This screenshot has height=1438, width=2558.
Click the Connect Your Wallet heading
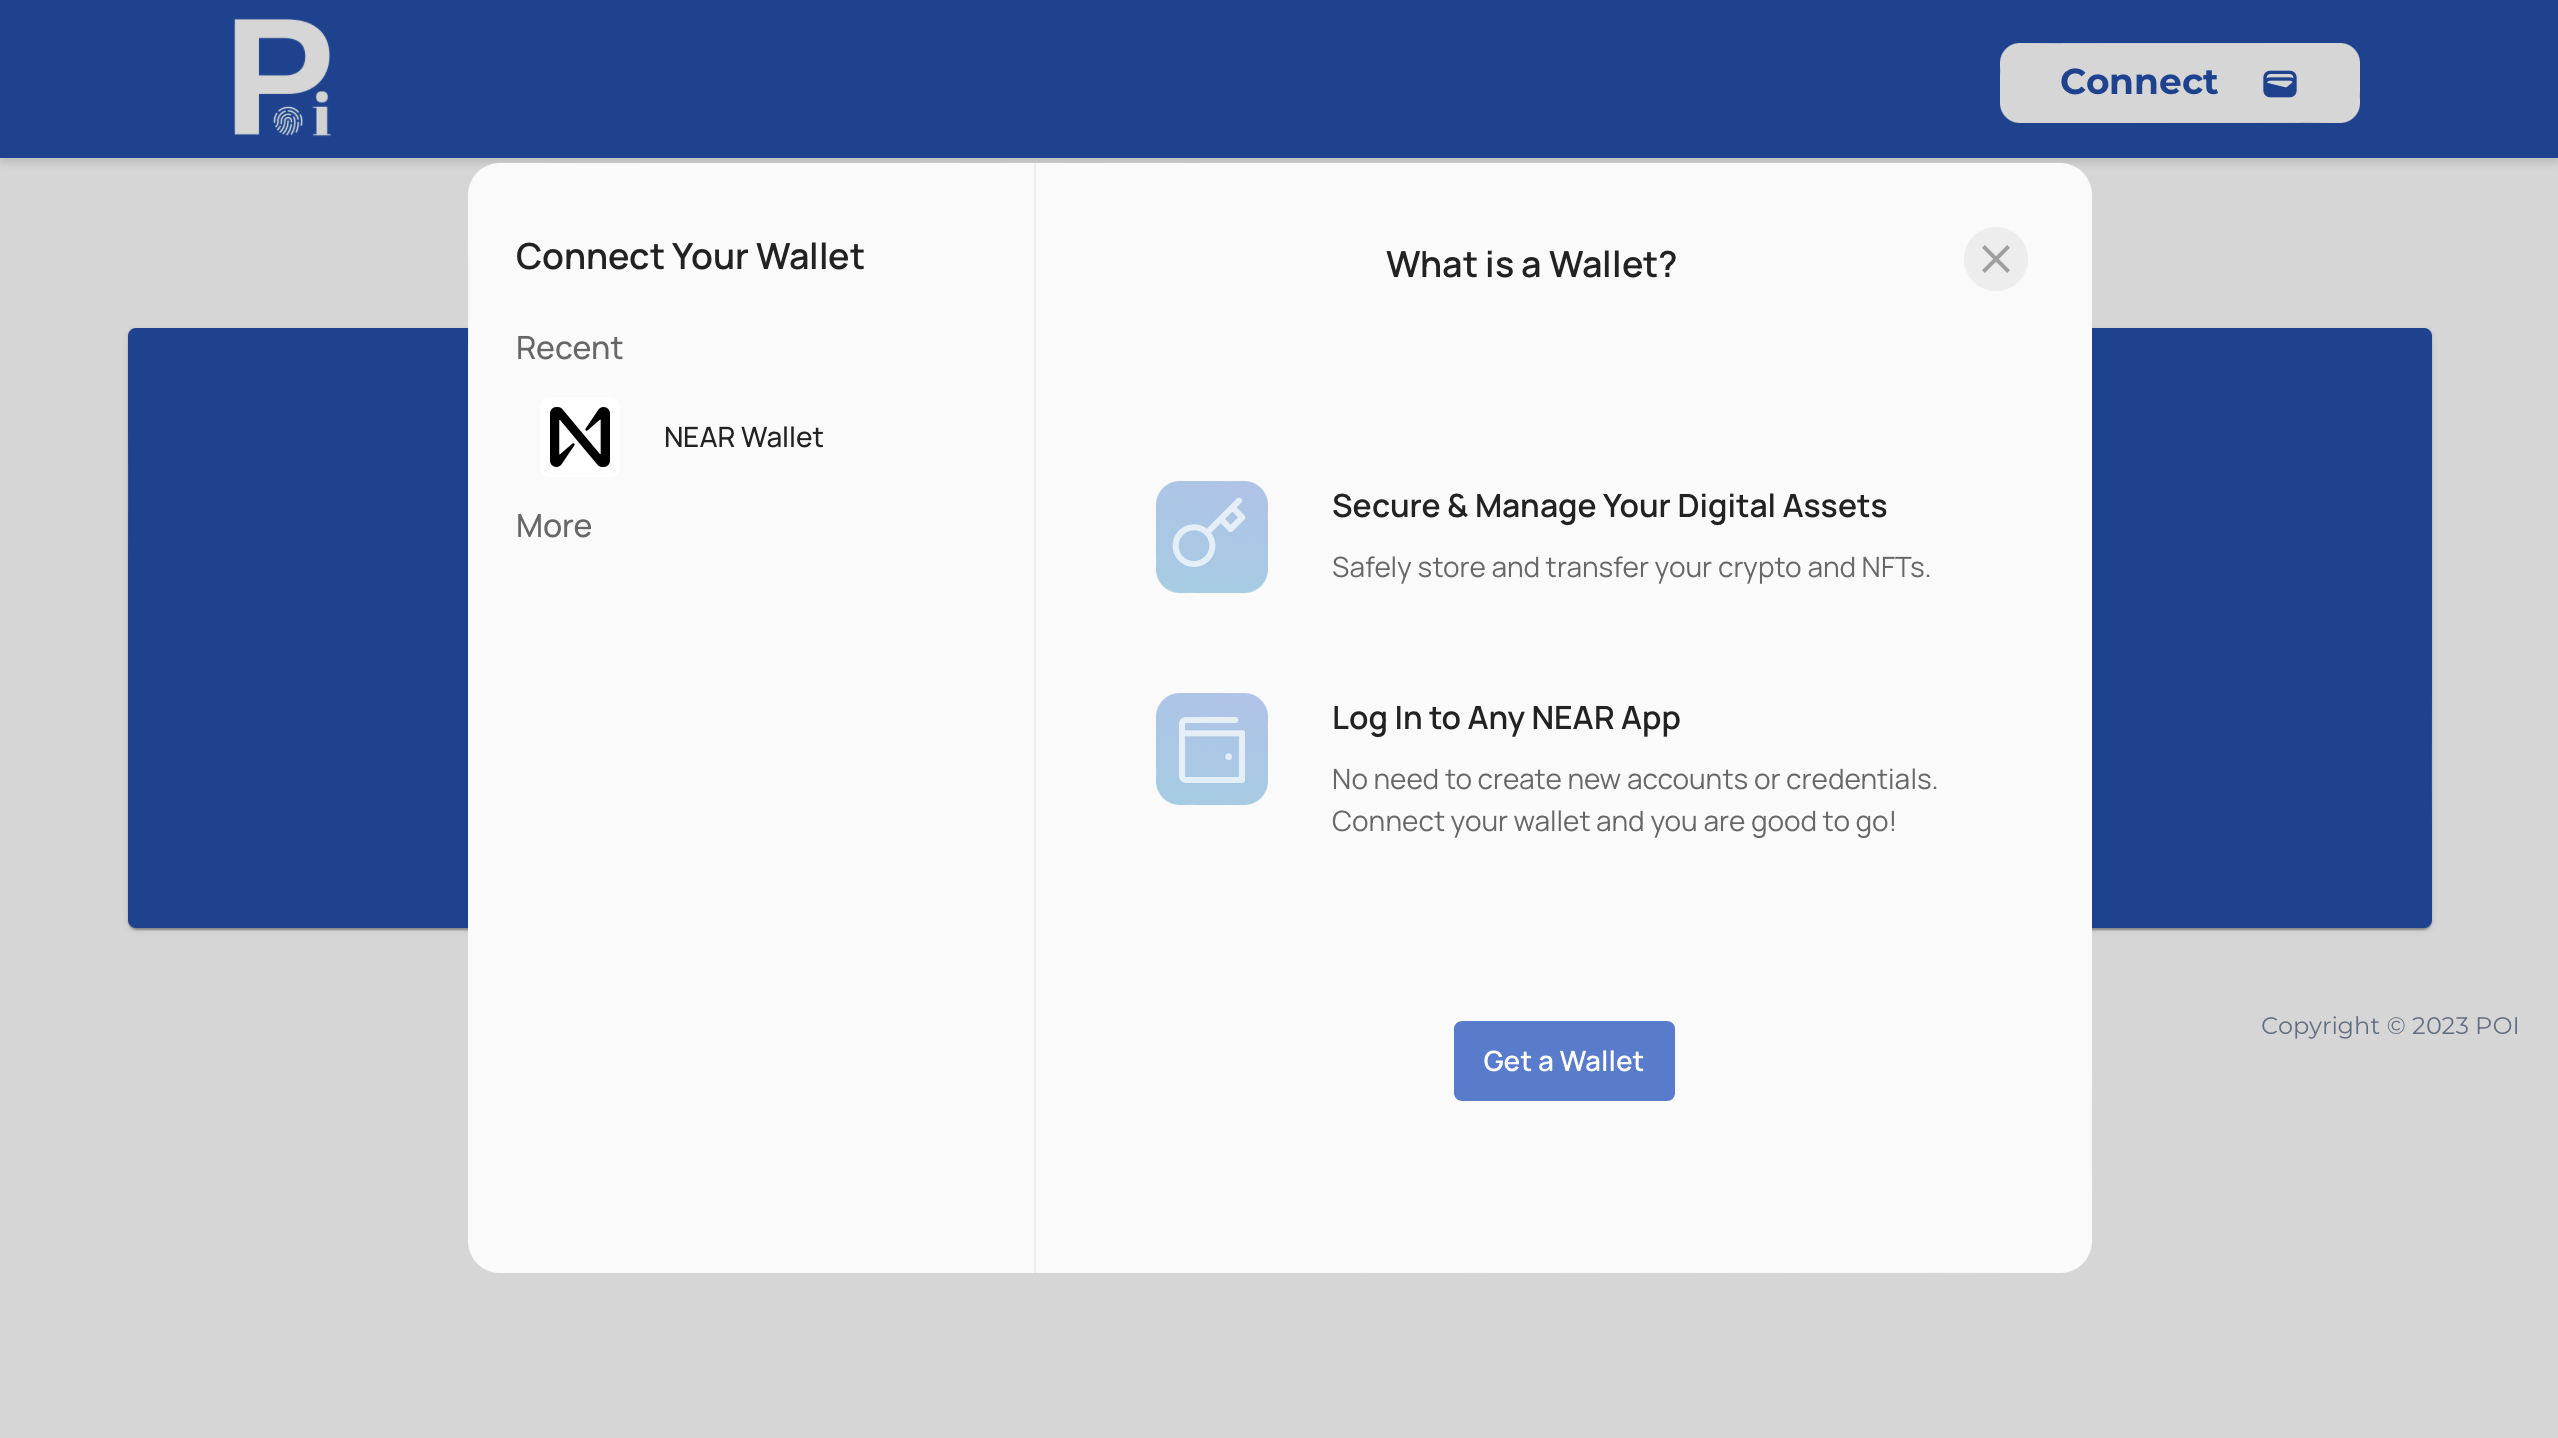[689, 257]
